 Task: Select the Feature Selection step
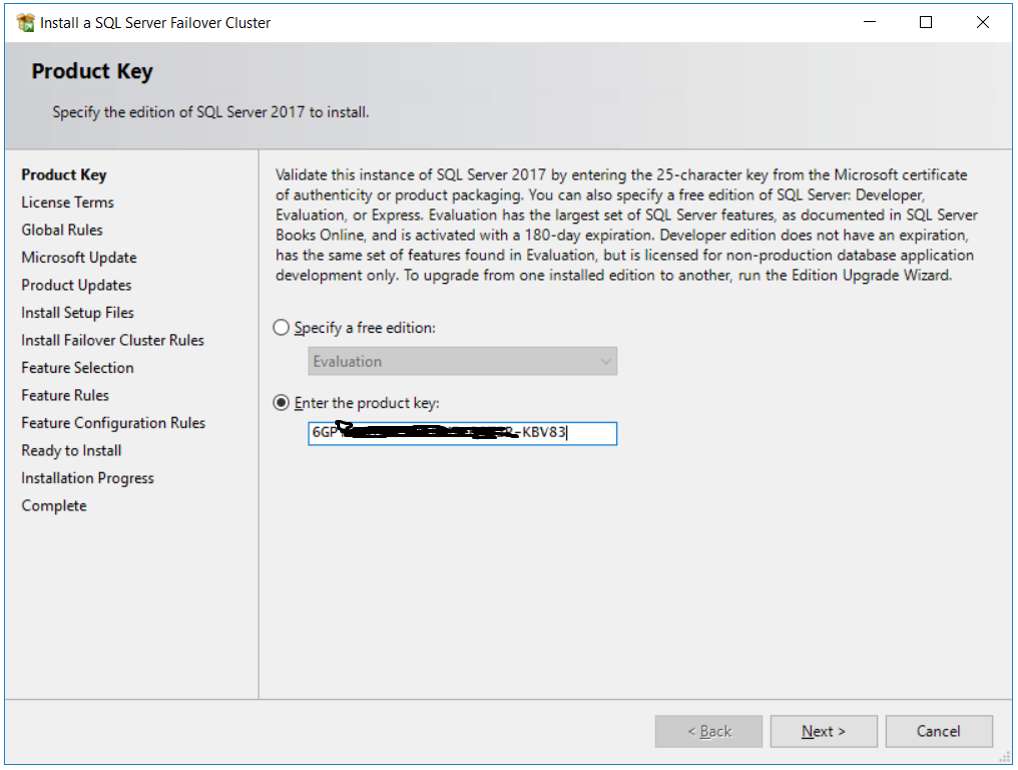77,367
